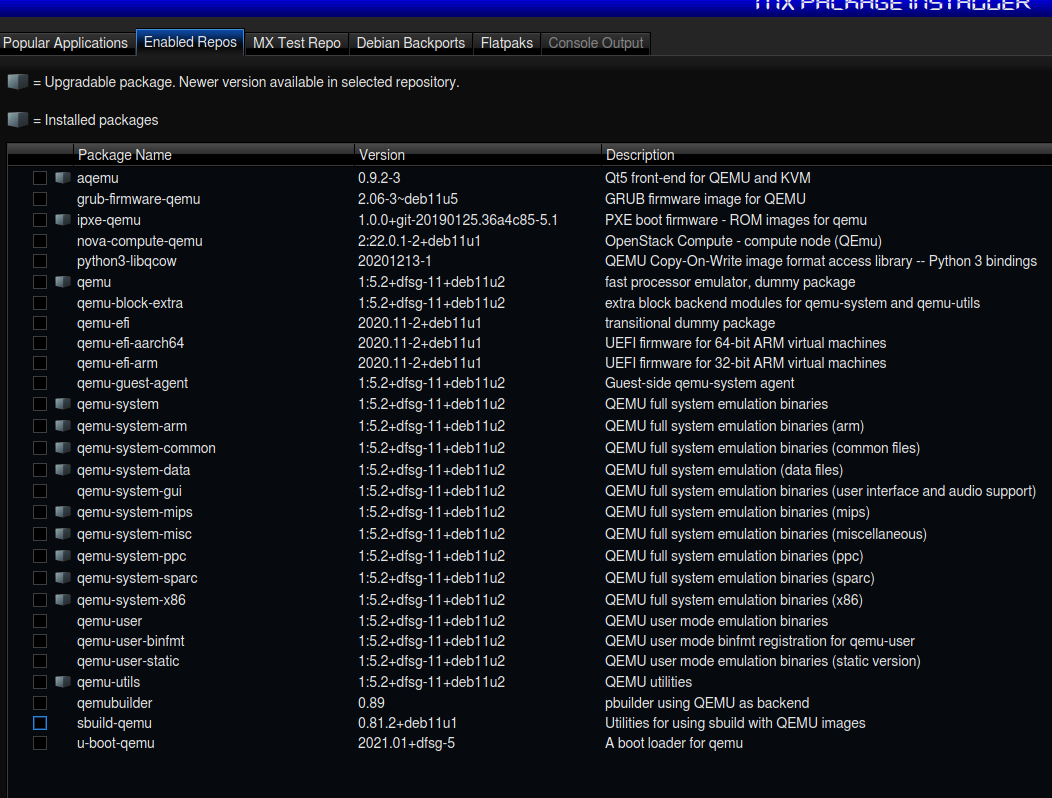This screenshot has height=798, width=1052.
Task: Click the installed icon beside qemu-system-mips
Action: click(63, 512)
